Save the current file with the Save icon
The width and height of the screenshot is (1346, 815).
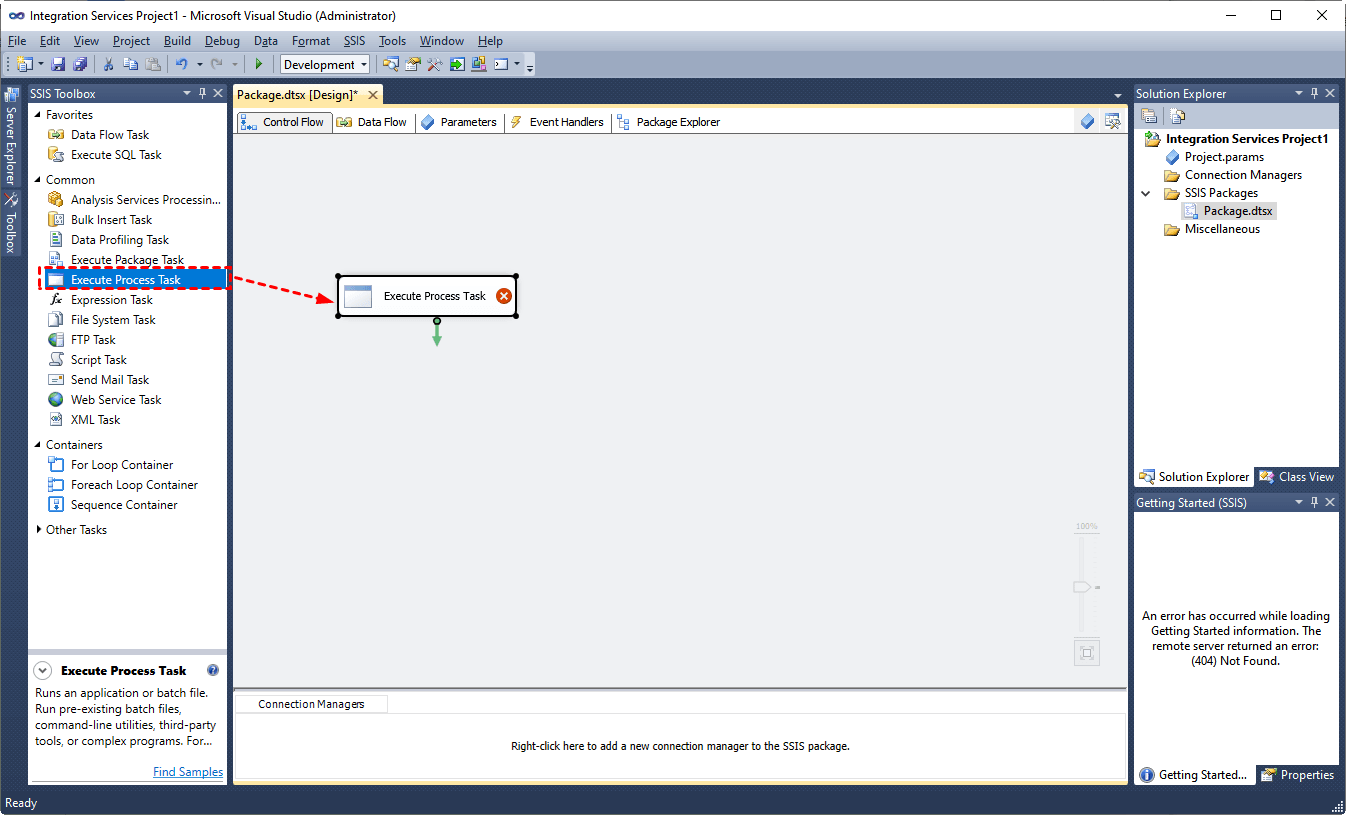click(x=58, y=64)
